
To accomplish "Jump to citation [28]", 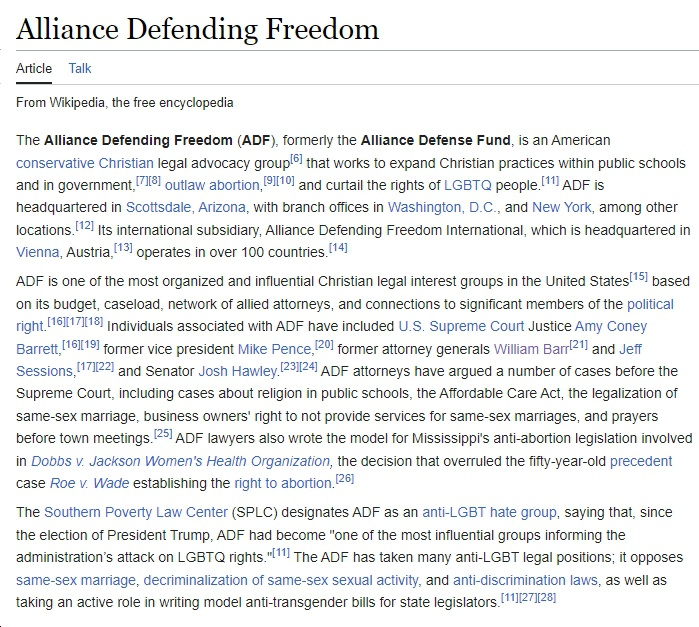I will click(547, 598).
